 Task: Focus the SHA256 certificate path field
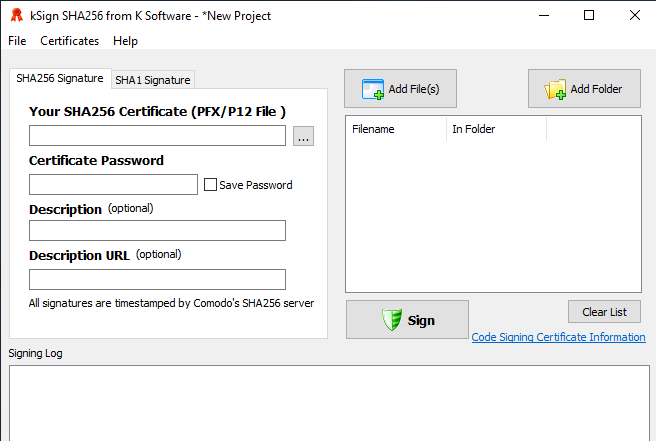tap(157, 136)
